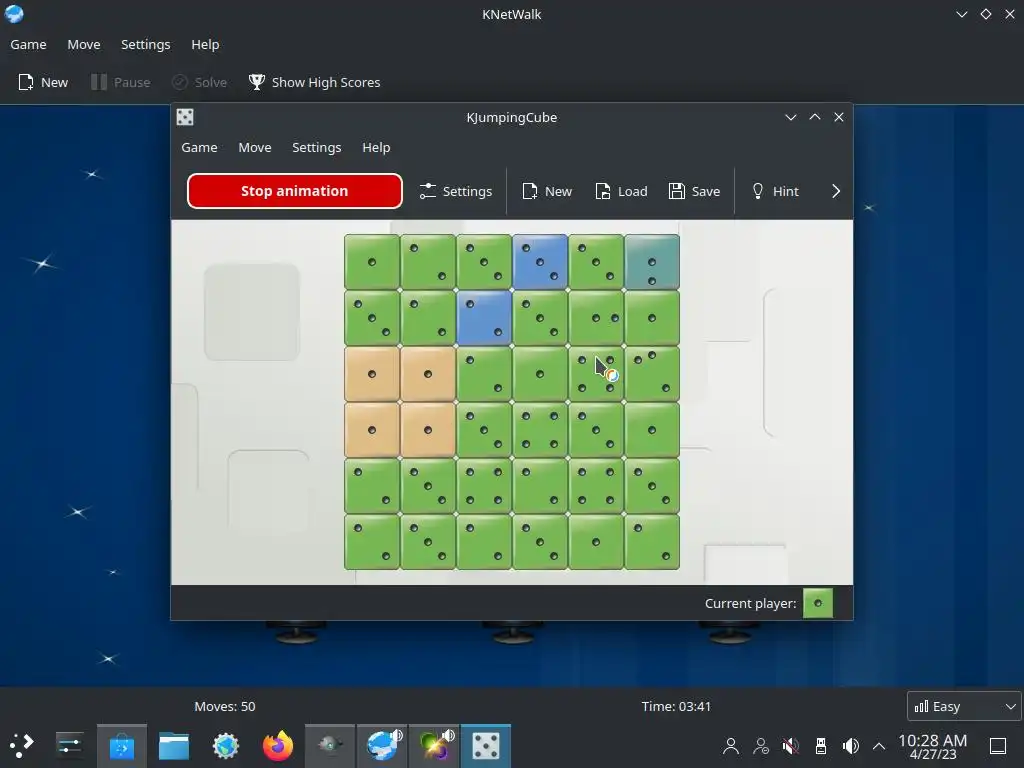
Task: Click Load in KJumpingCube toolbar
Action: [621, 191]
